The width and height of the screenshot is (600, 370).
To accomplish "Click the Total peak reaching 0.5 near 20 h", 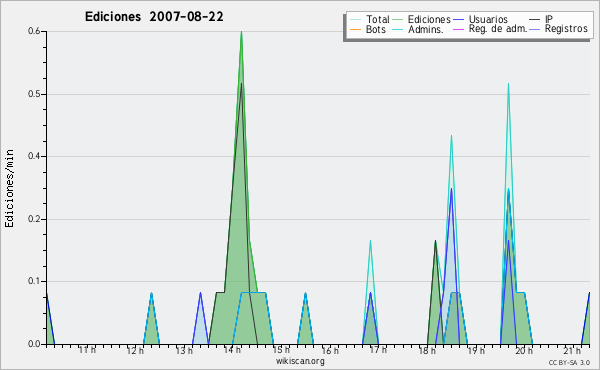I will (x=508, y=84).
